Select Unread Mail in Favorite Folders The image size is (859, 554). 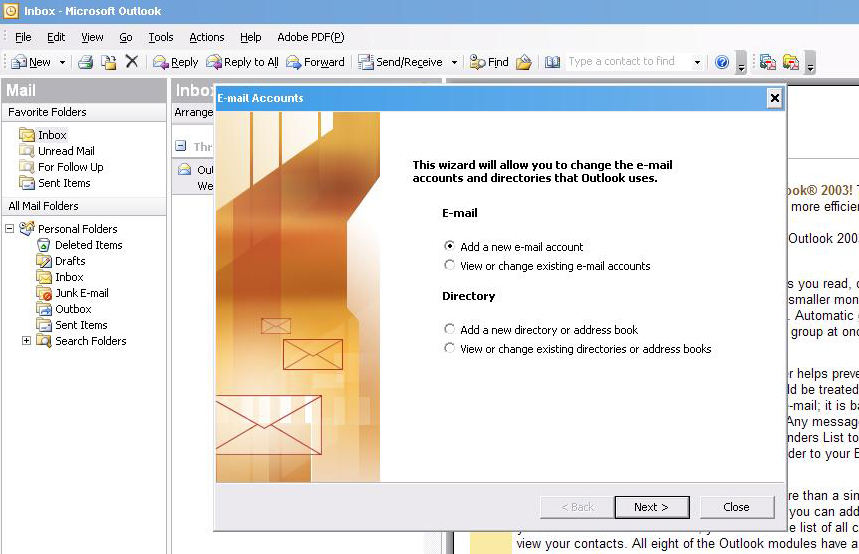point(56,151)
